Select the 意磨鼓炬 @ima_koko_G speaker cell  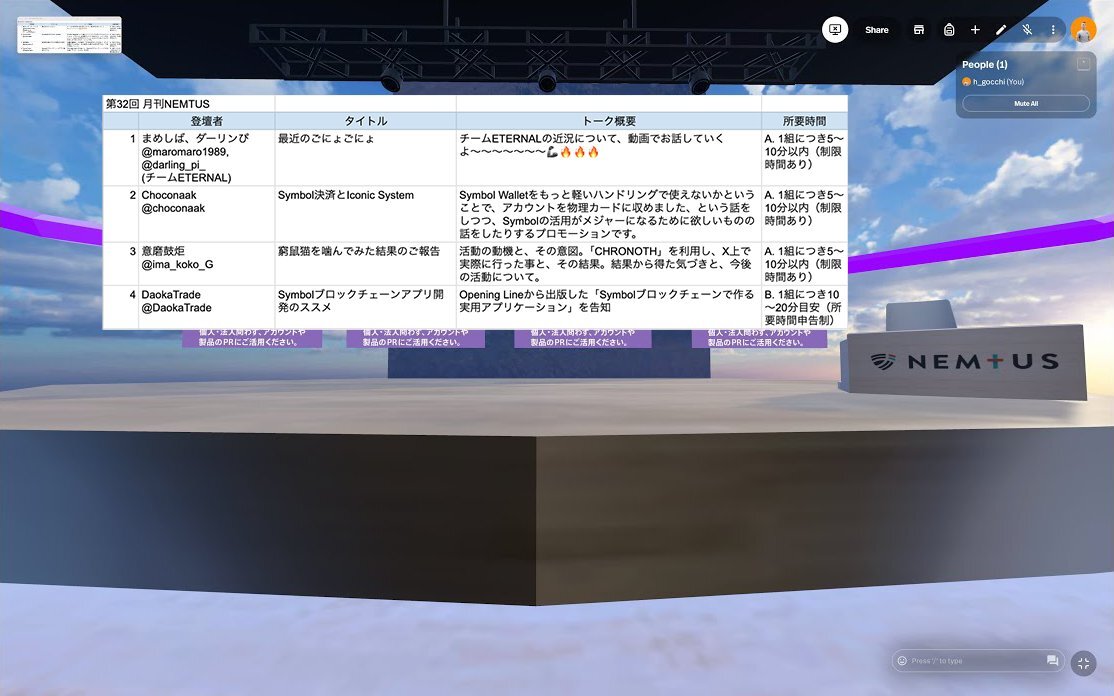tap(206, 264)
